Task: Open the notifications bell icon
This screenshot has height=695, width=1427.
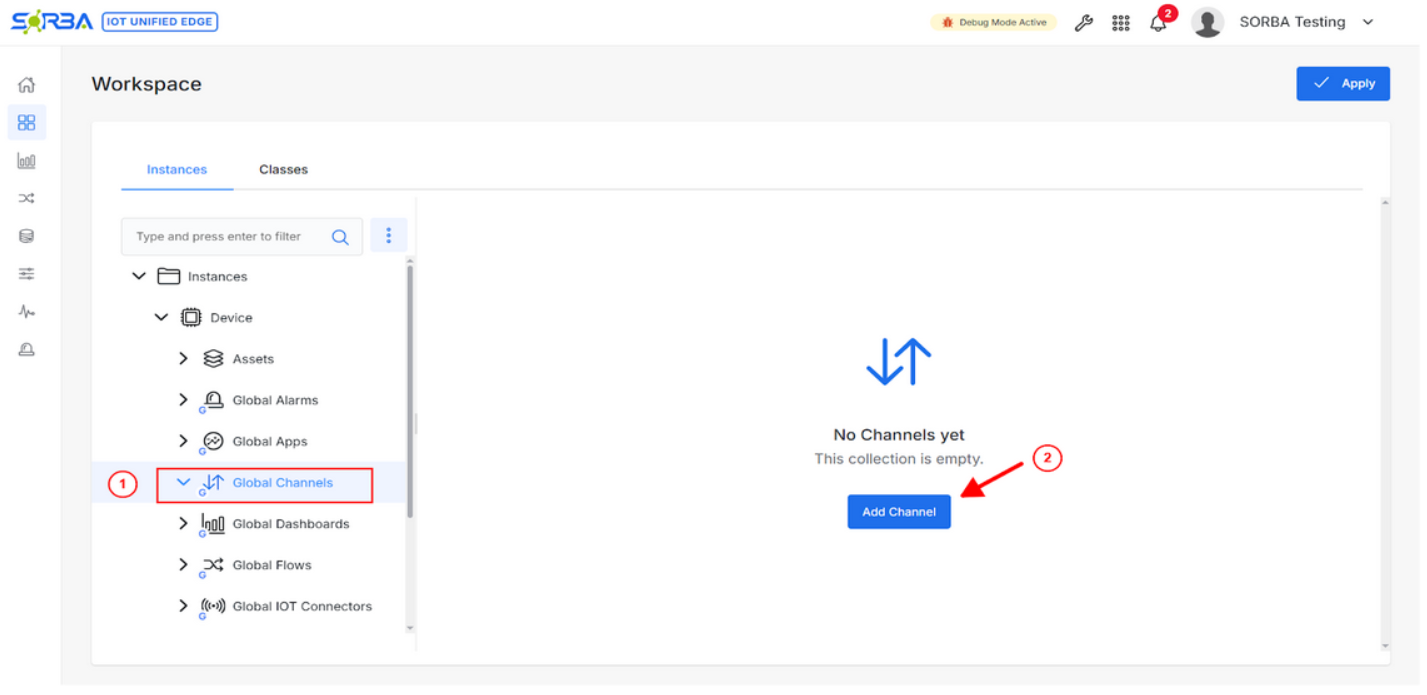Action: pyautogui.click(x=1158, y=23)
